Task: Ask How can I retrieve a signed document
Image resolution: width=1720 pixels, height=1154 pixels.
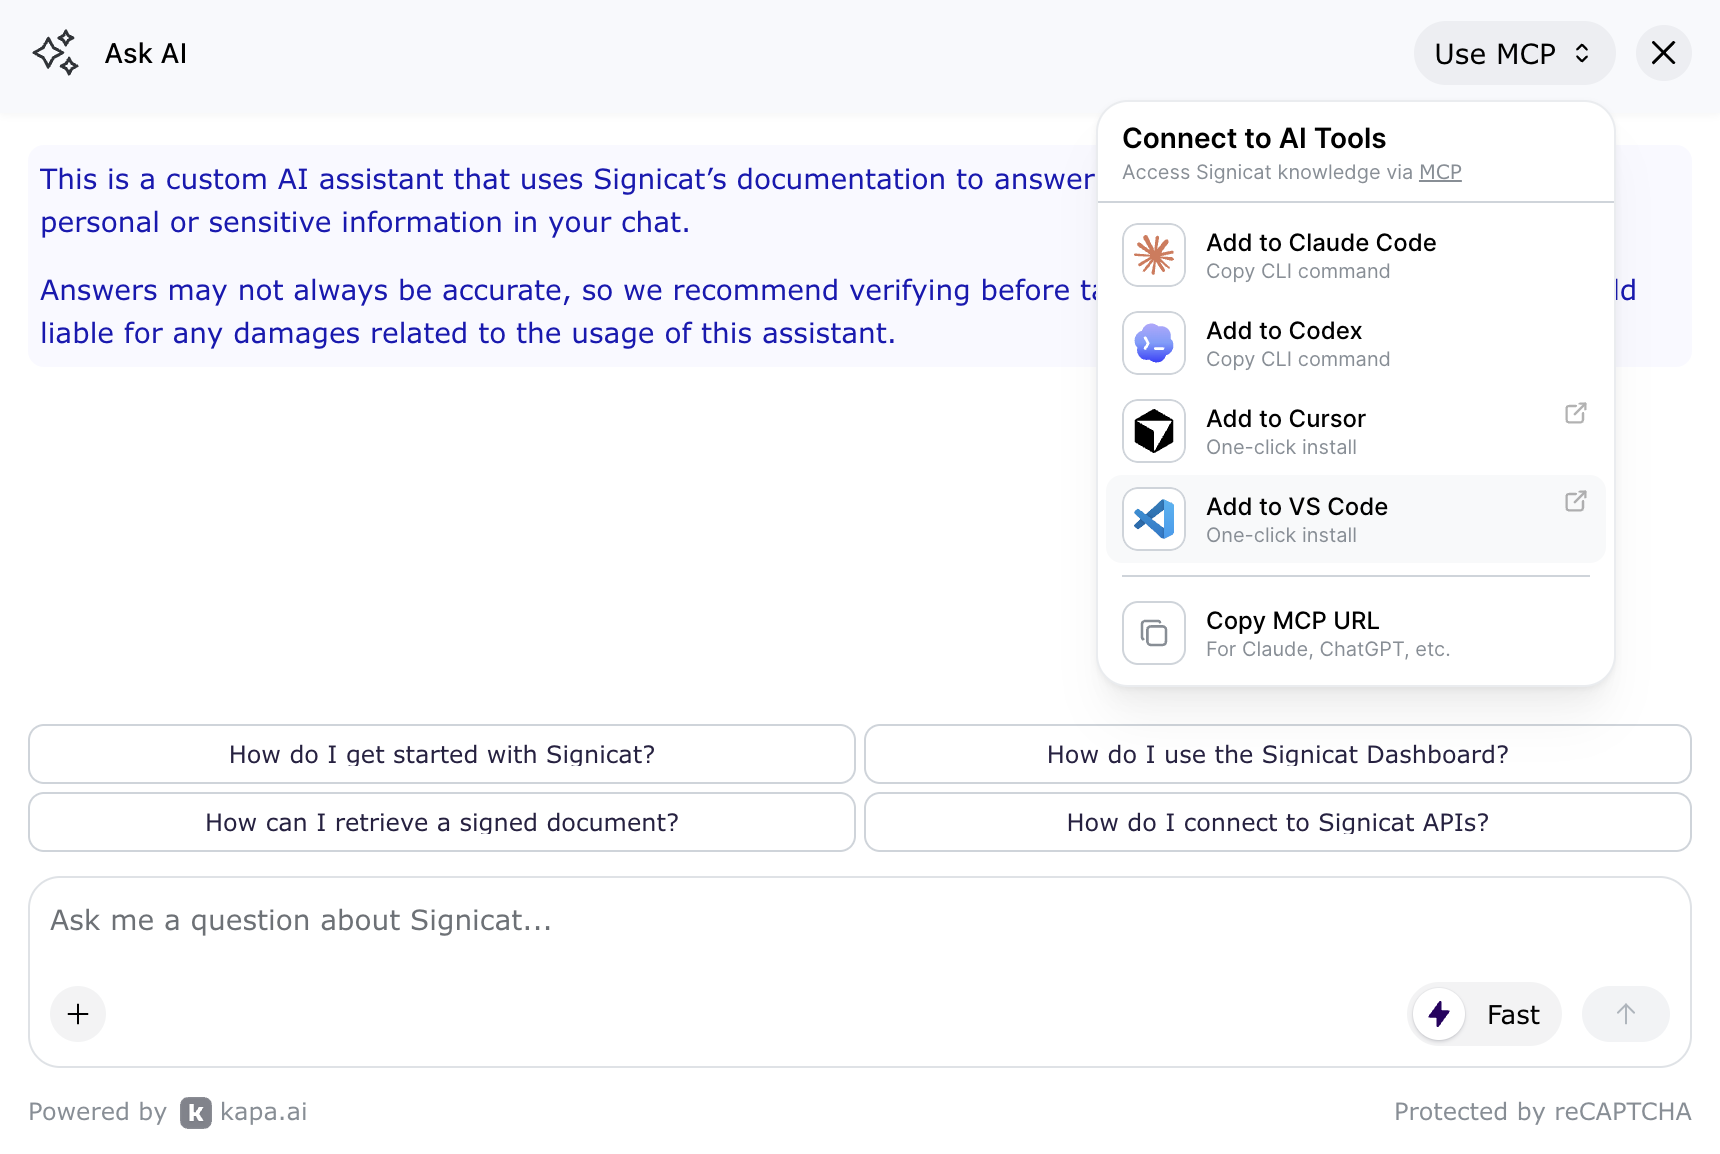Action: pos(442,822)
